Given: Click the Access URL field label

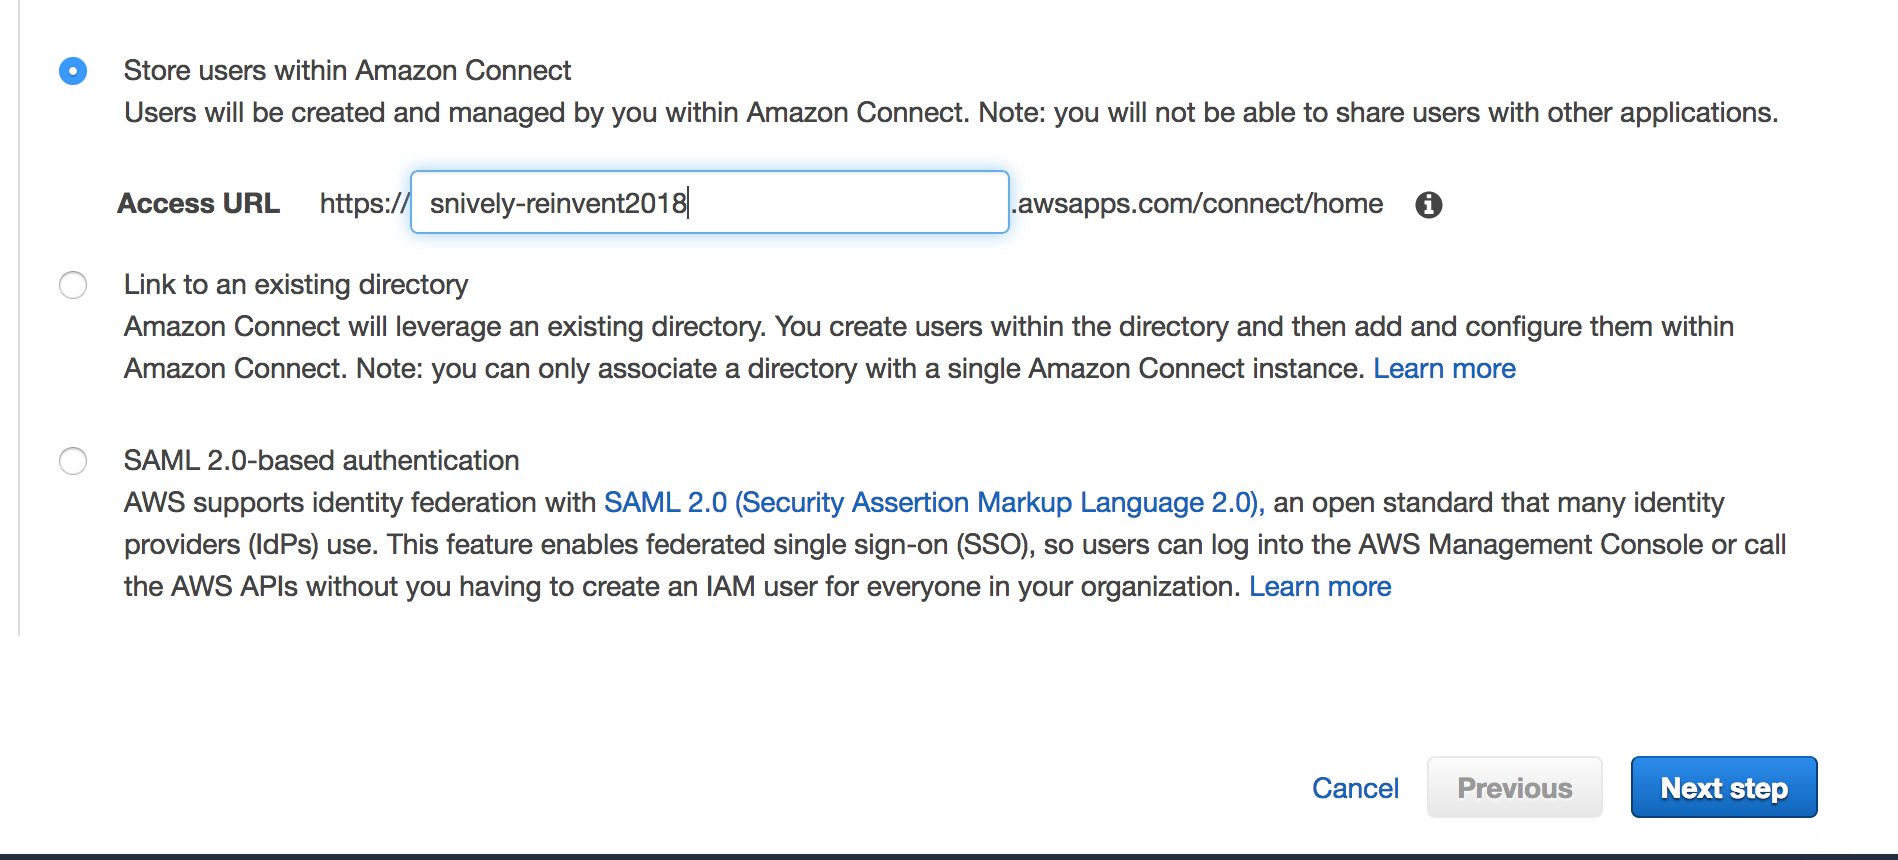Looking at the screenshot, I should (198, 203).
